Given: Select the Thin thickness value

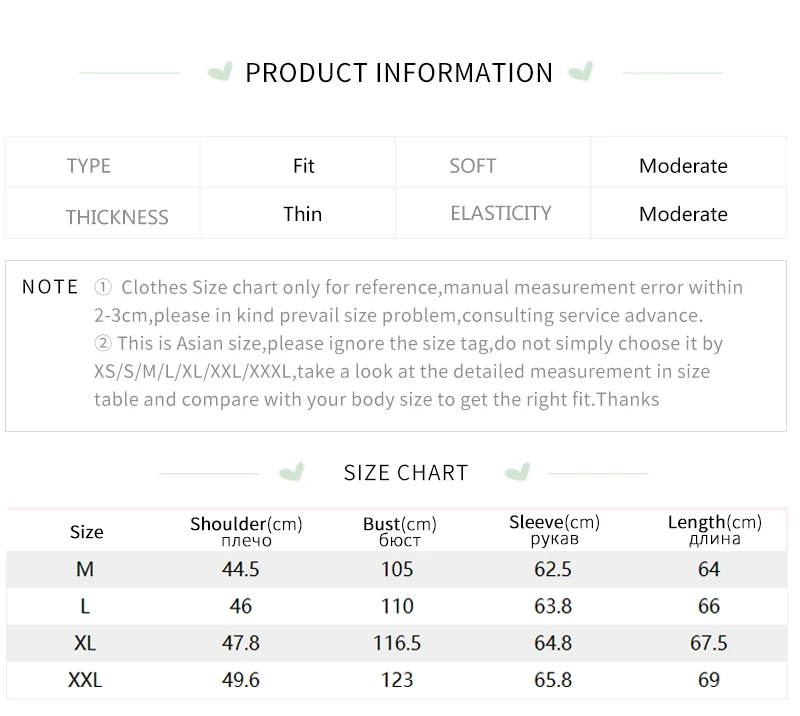Looking at the screenshot, I should pyautogui.click(x=303, y=214).
